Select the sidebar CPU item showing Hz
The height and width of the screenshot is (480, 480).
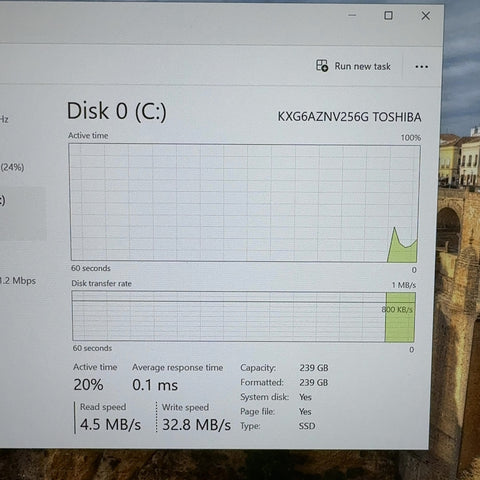4,119
